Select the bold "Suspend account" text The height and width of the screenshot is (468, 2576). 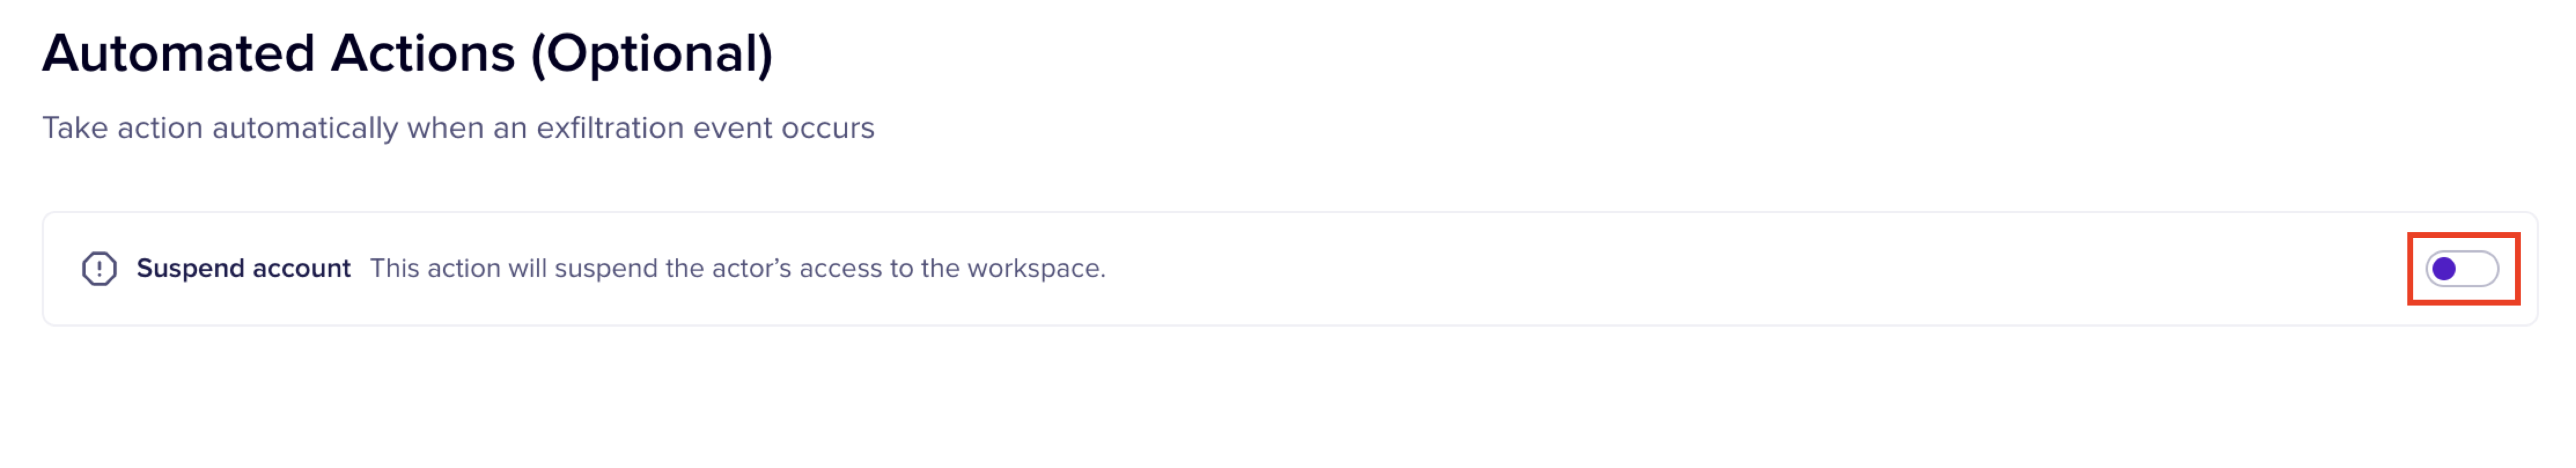pyautogui.click(x=243, y=269)
